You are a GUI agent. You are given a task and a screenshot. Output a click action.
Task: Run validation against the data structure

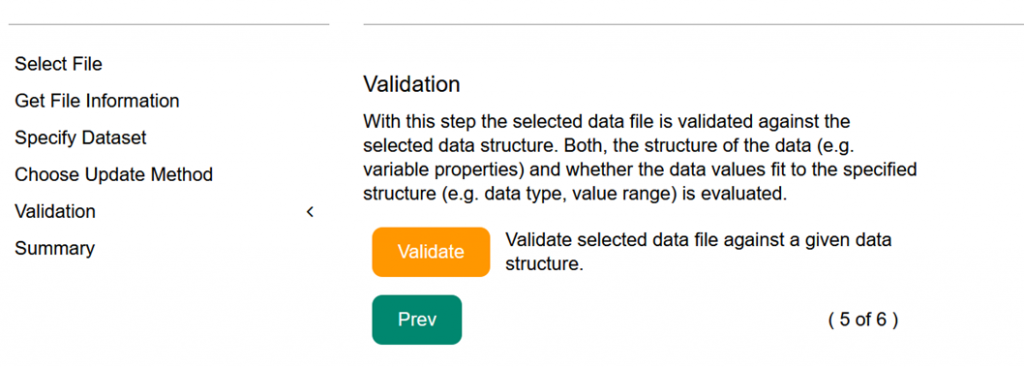pyautogui.click(x=431, y=252)
